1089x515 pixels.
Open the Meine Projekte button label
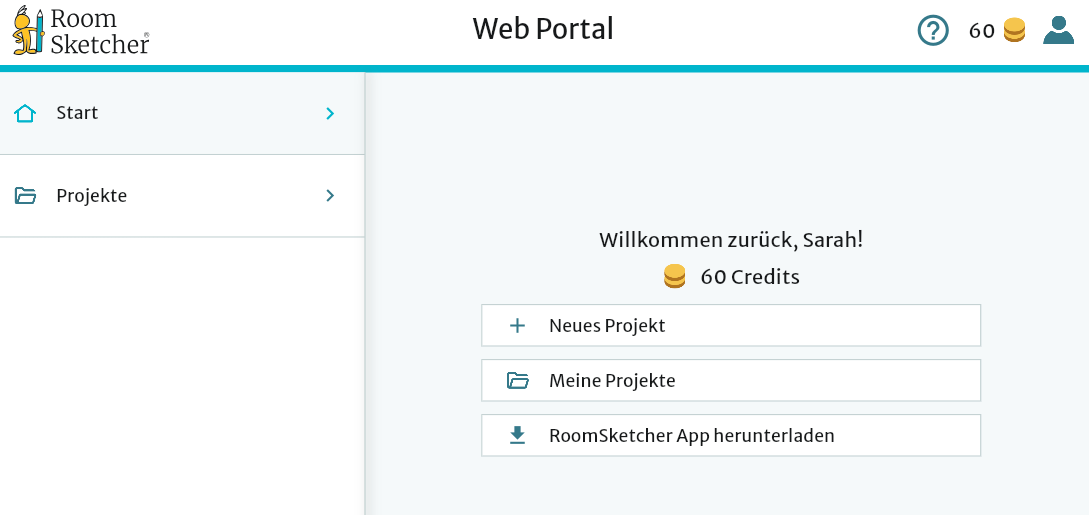(612, 380)
